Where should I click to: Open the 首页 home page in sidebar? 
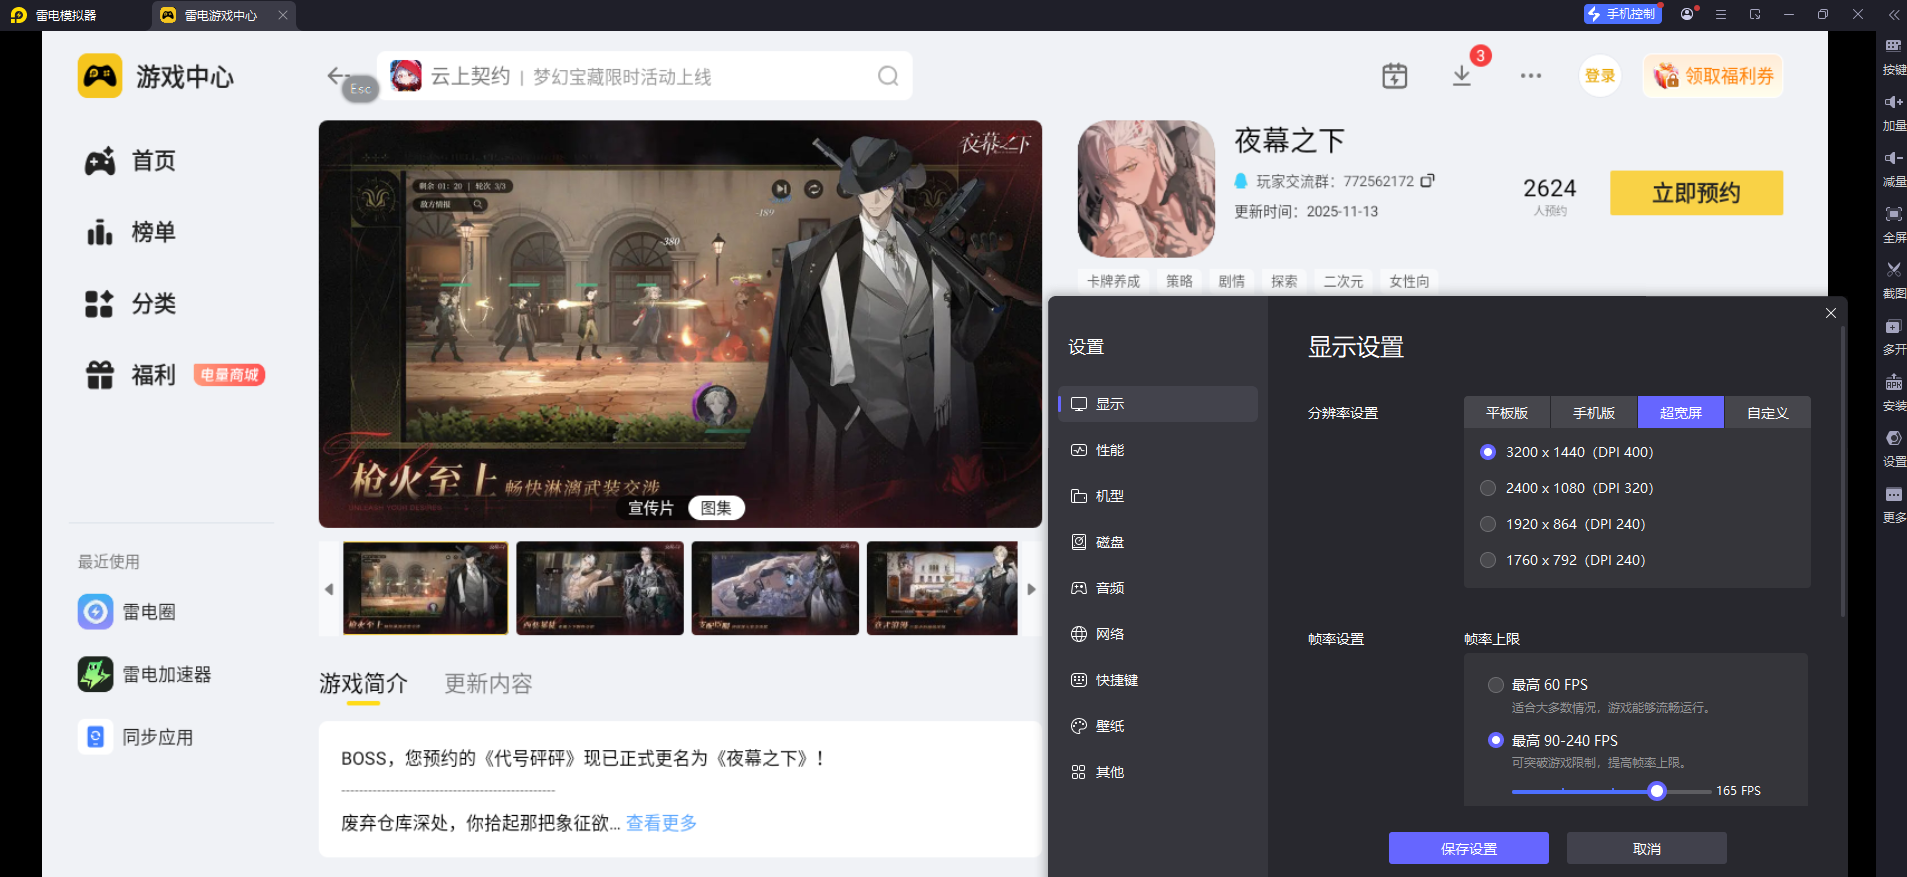[x=130, y=161]
